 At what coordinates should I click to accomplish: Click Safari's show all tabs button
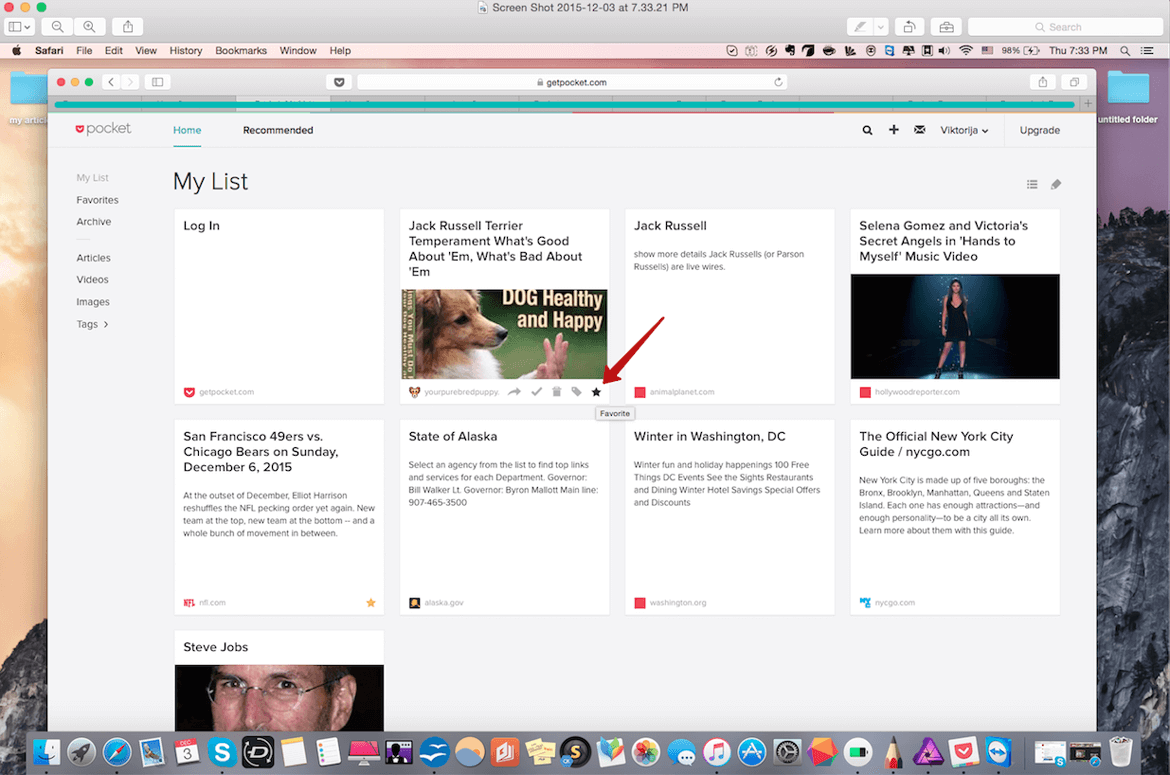[x=1074, y=82]
